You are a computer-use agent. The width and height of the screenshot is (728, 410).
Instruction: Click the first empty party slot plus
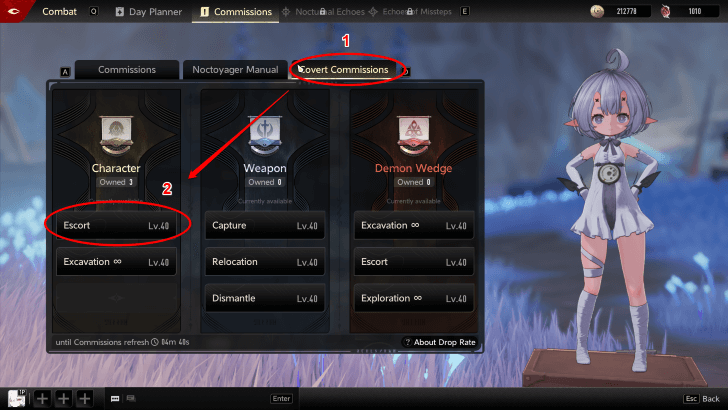pos(42,398)
